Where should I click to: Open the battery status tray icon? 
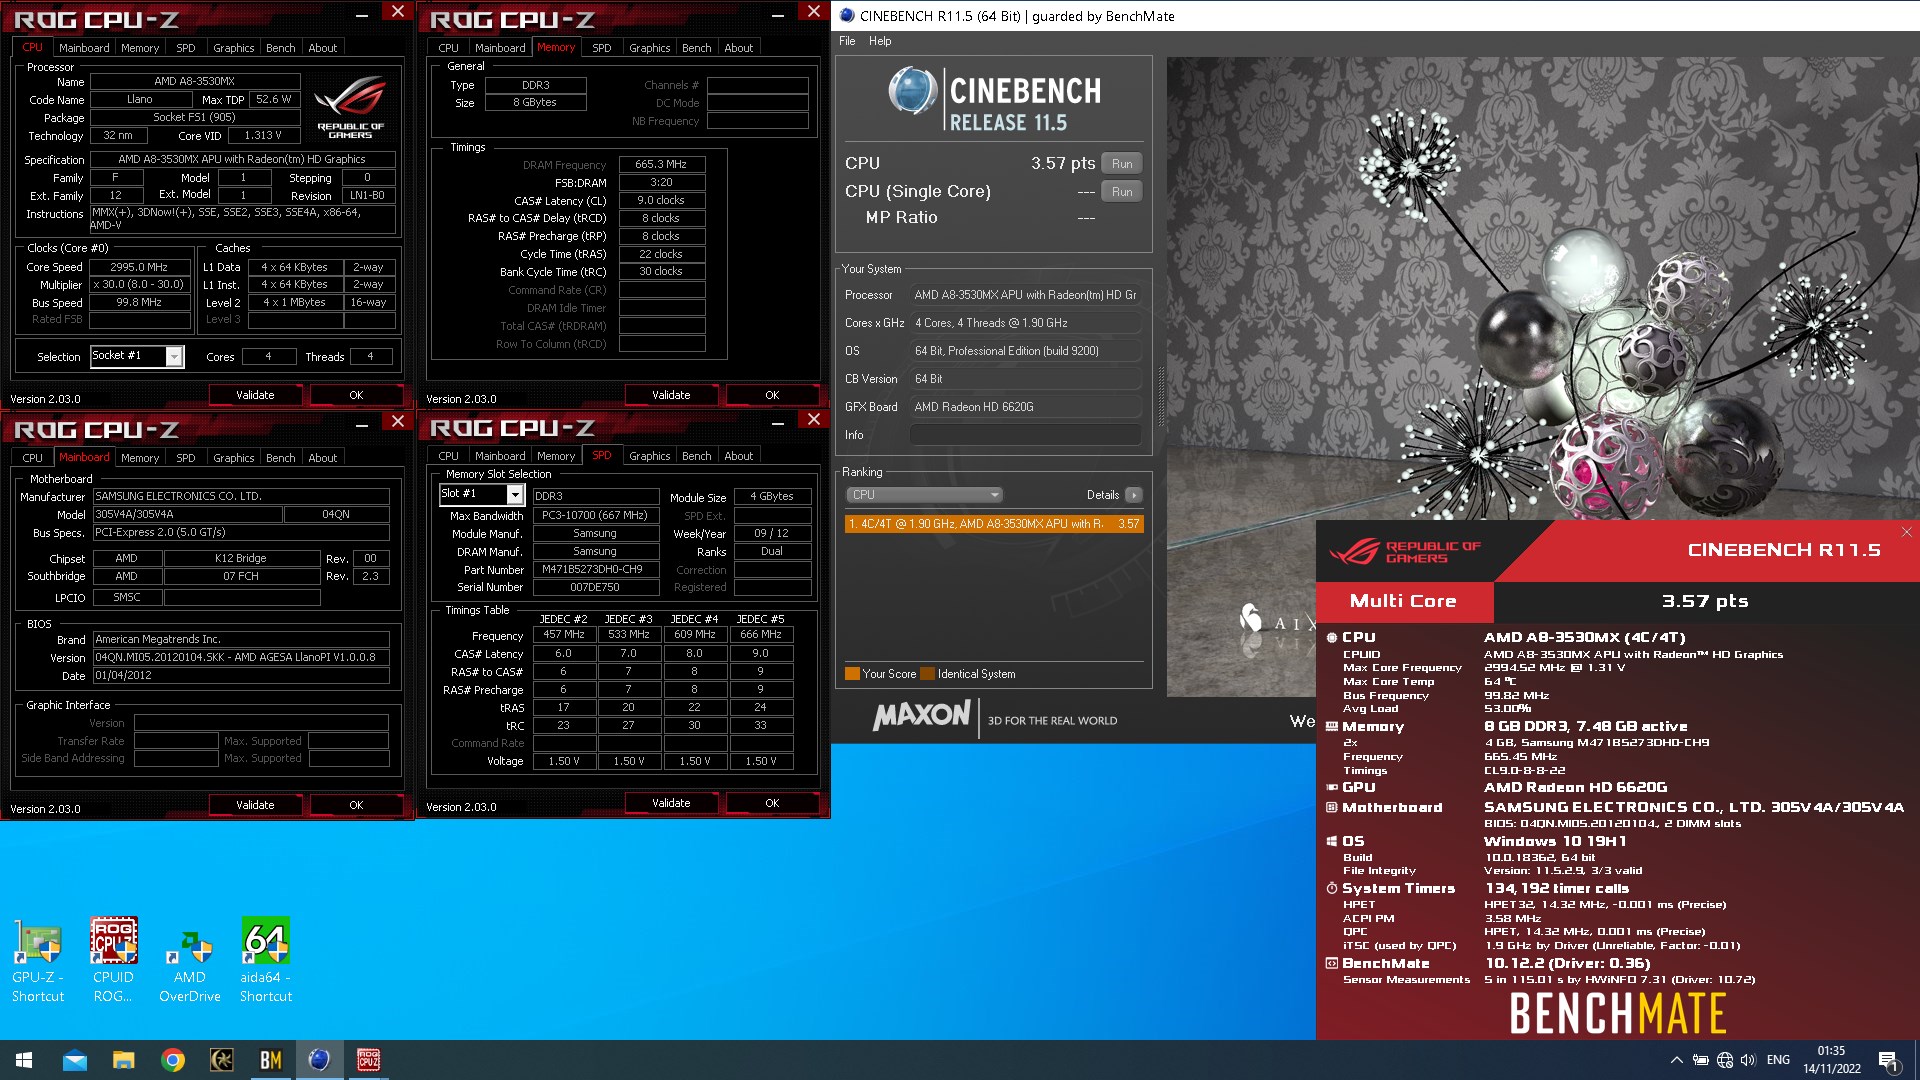click(x=1701, y=1060)
